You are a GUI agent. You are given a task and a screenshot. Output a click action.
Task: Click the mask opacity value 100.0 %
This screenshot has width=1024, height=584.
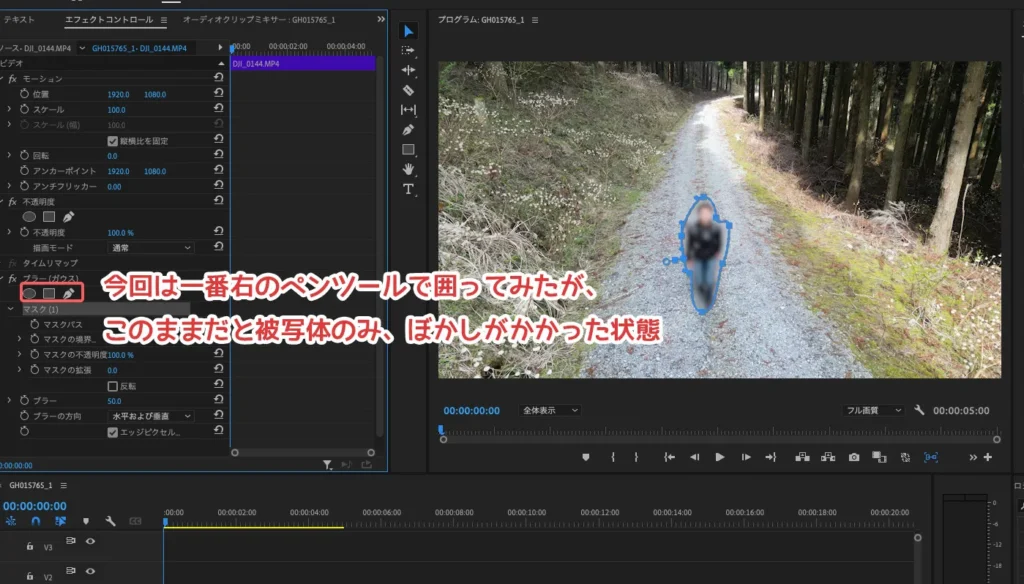pyautogui.click(x=120, y=355)
